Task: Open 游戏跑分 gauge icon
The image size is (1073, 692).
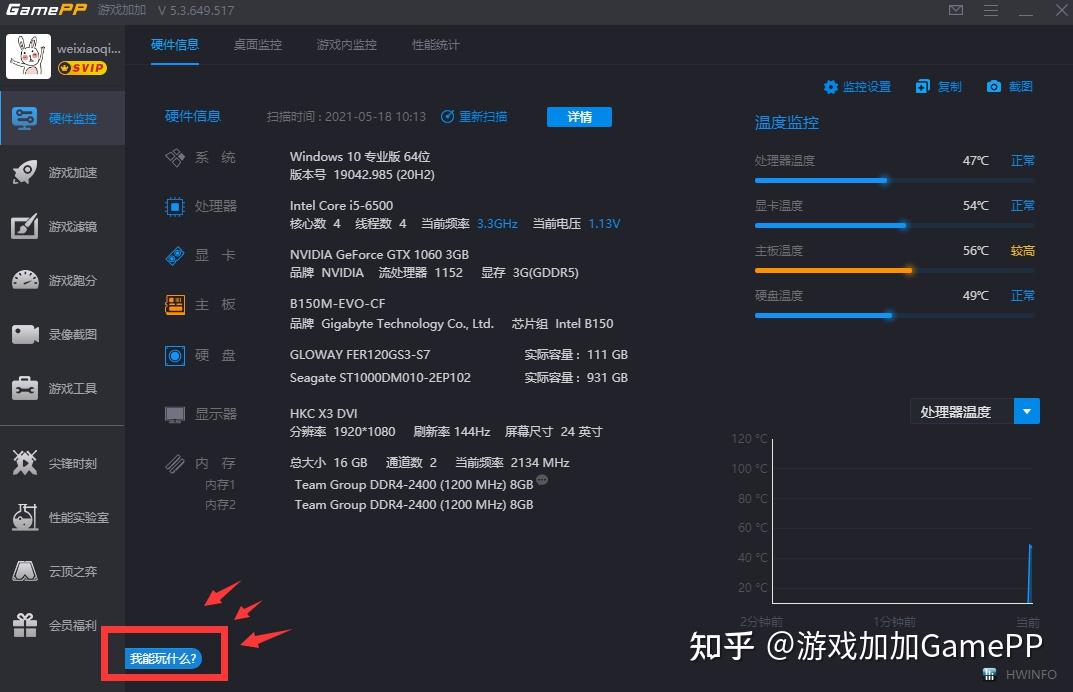Action: pos(25,280)
